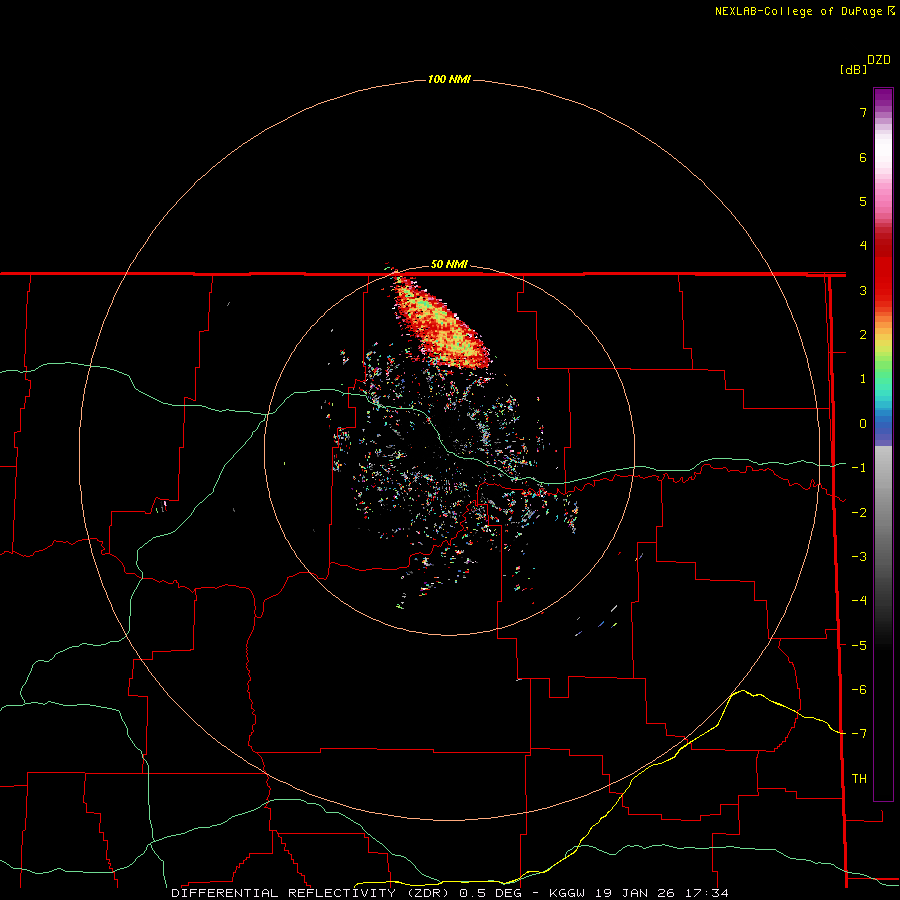Image resolution: width=900 pixels, height=900 pixels.
Task: Click the Differential Reflectivity caption at the bottom
Action: (449, 893)
